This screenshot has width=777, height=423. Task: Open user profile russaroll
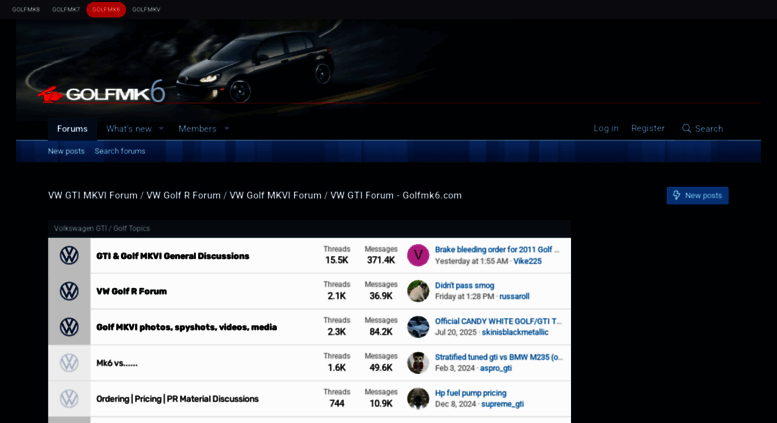coord(514,296)
